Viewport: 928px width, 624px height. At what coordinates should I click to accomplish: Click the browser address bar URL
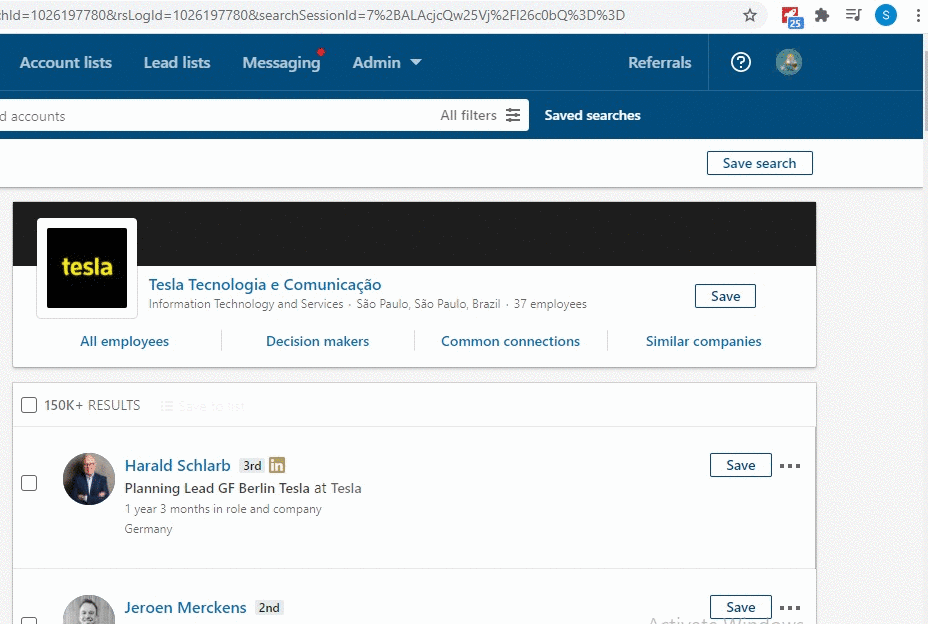pyautogui.click(x=312, y=15)
